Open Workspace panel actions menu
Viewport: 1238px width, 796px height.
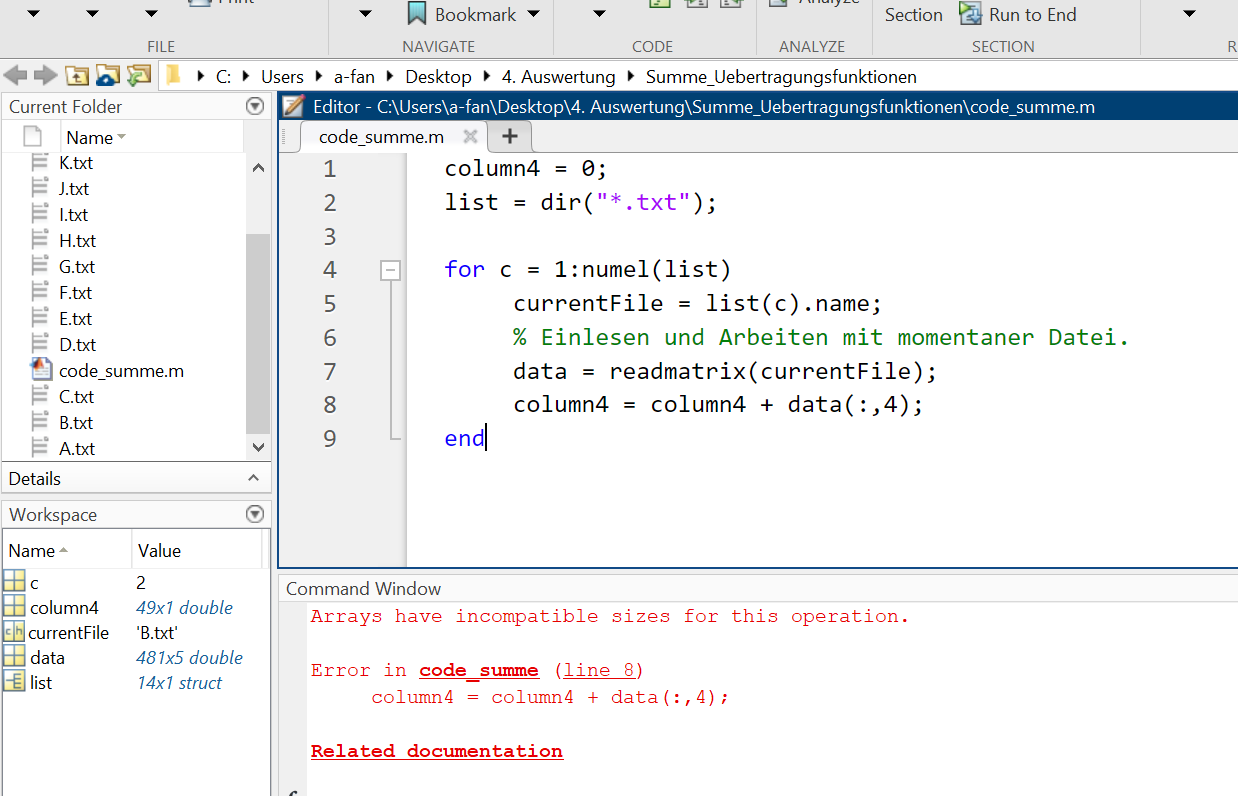point(255,514)
